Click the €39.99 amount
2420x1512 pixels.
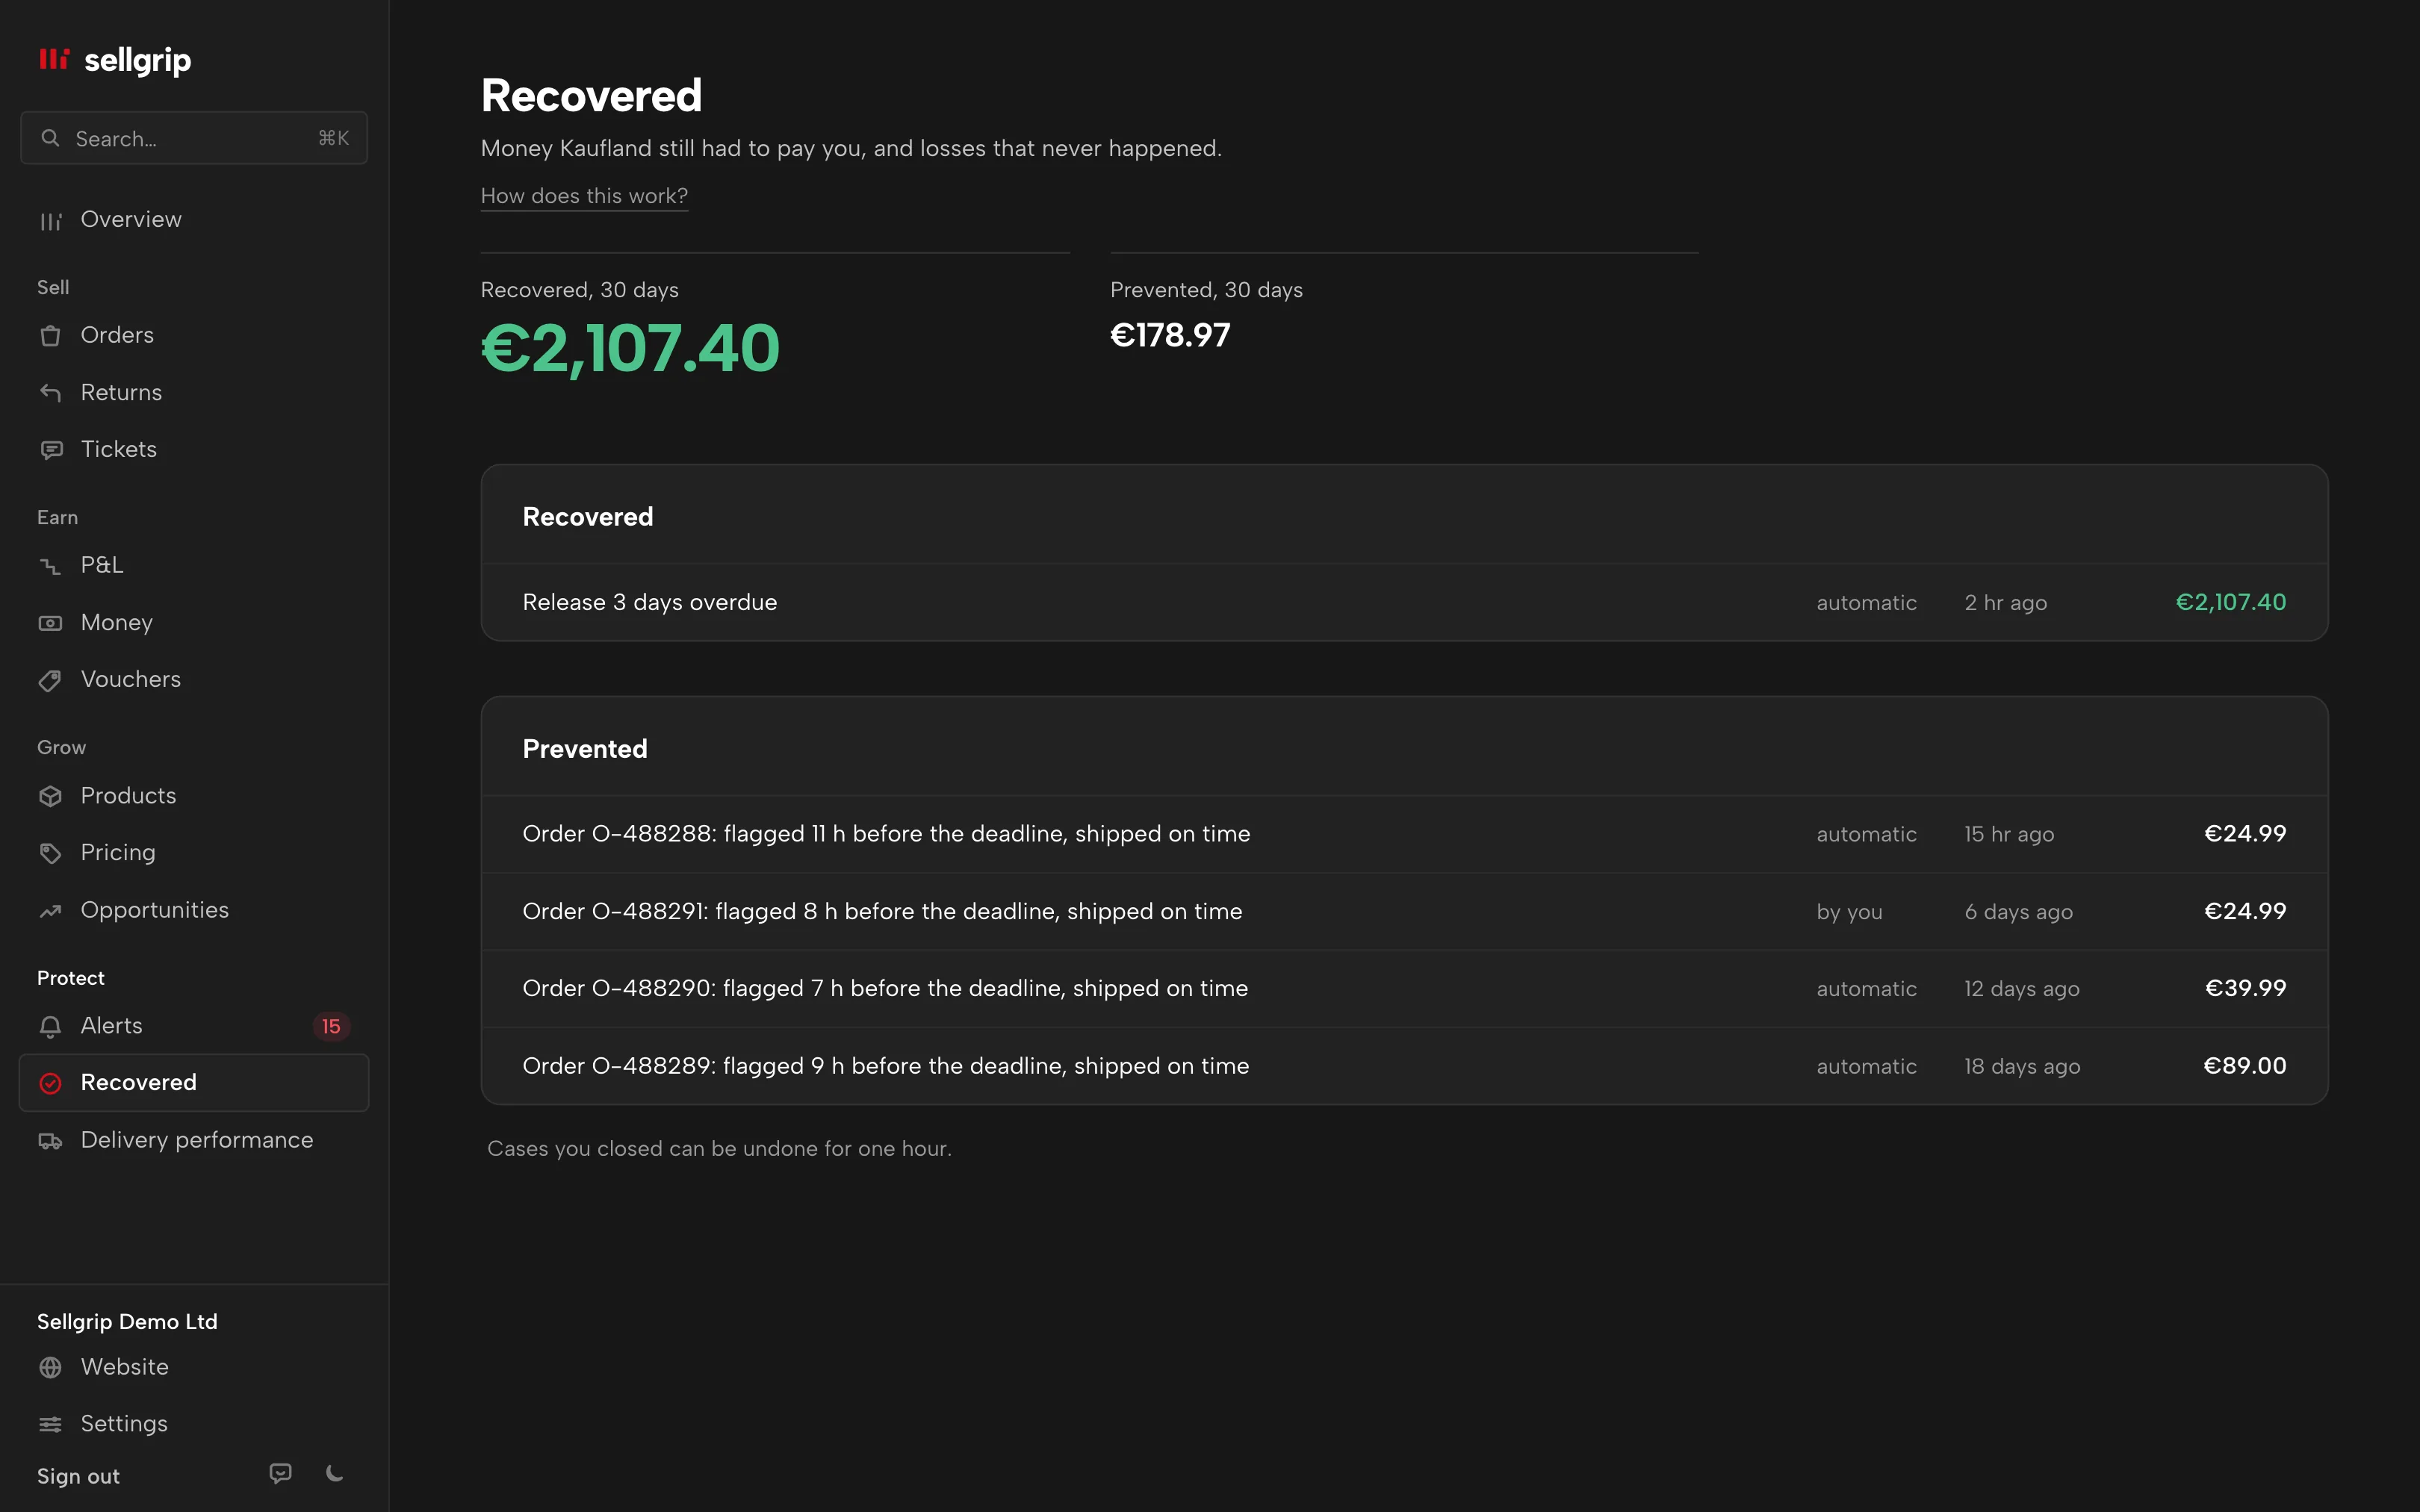[2246, 988]
